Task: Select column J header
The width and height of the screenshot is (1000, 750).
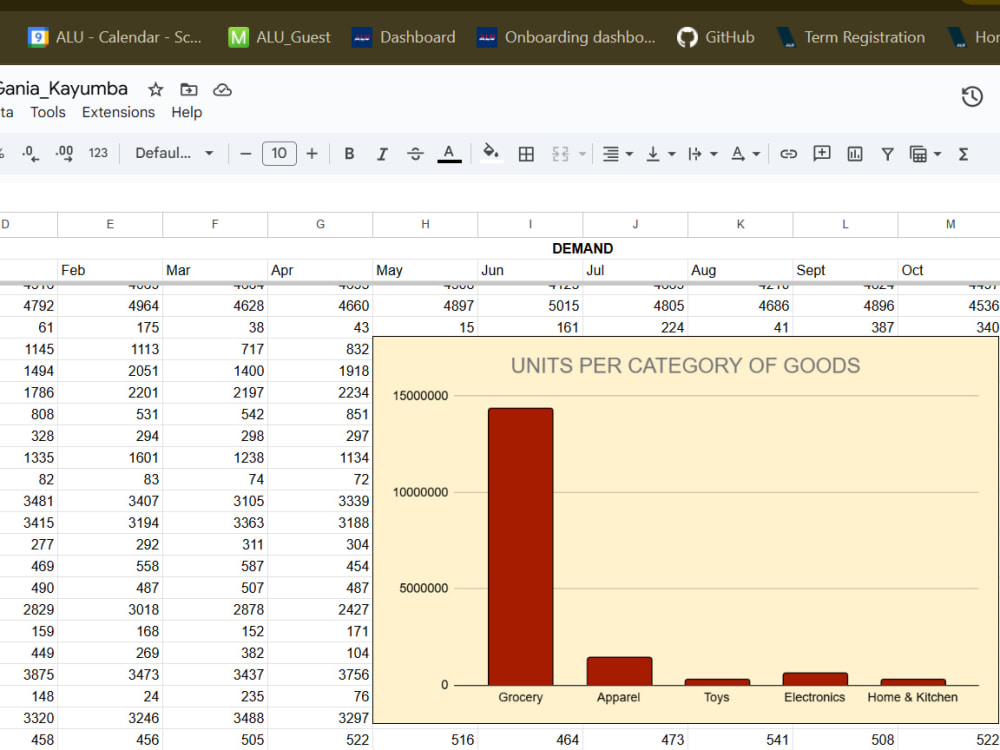Action: point(635,224)
